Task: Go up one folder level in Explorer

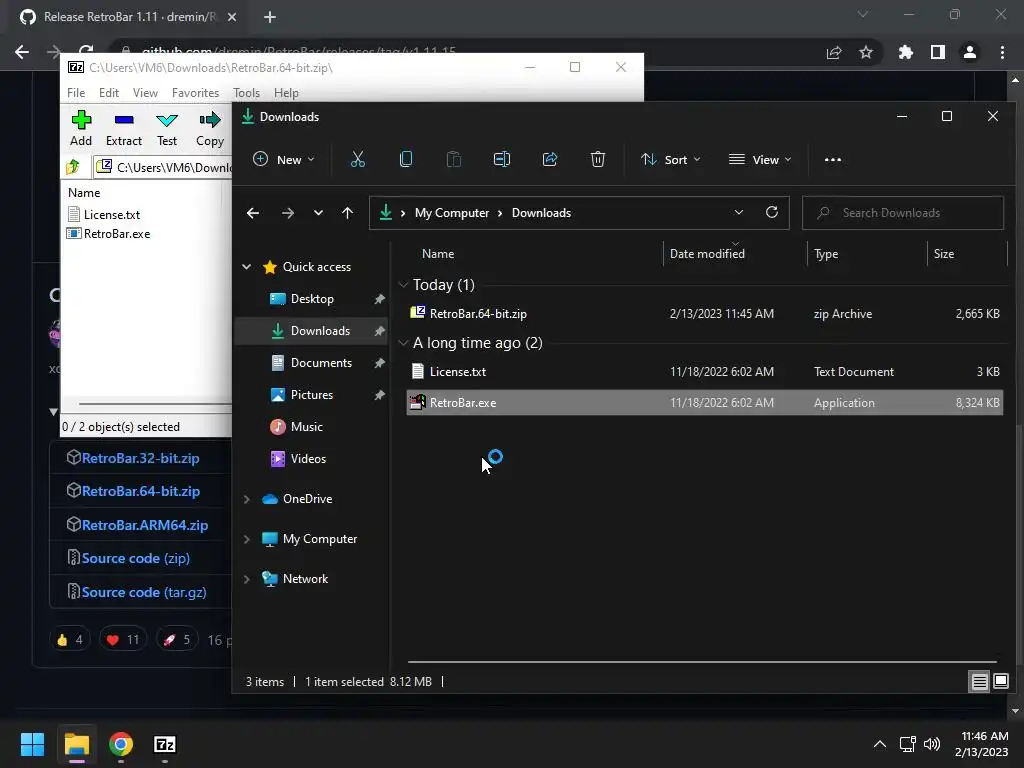Action: [x=347, y=213]
